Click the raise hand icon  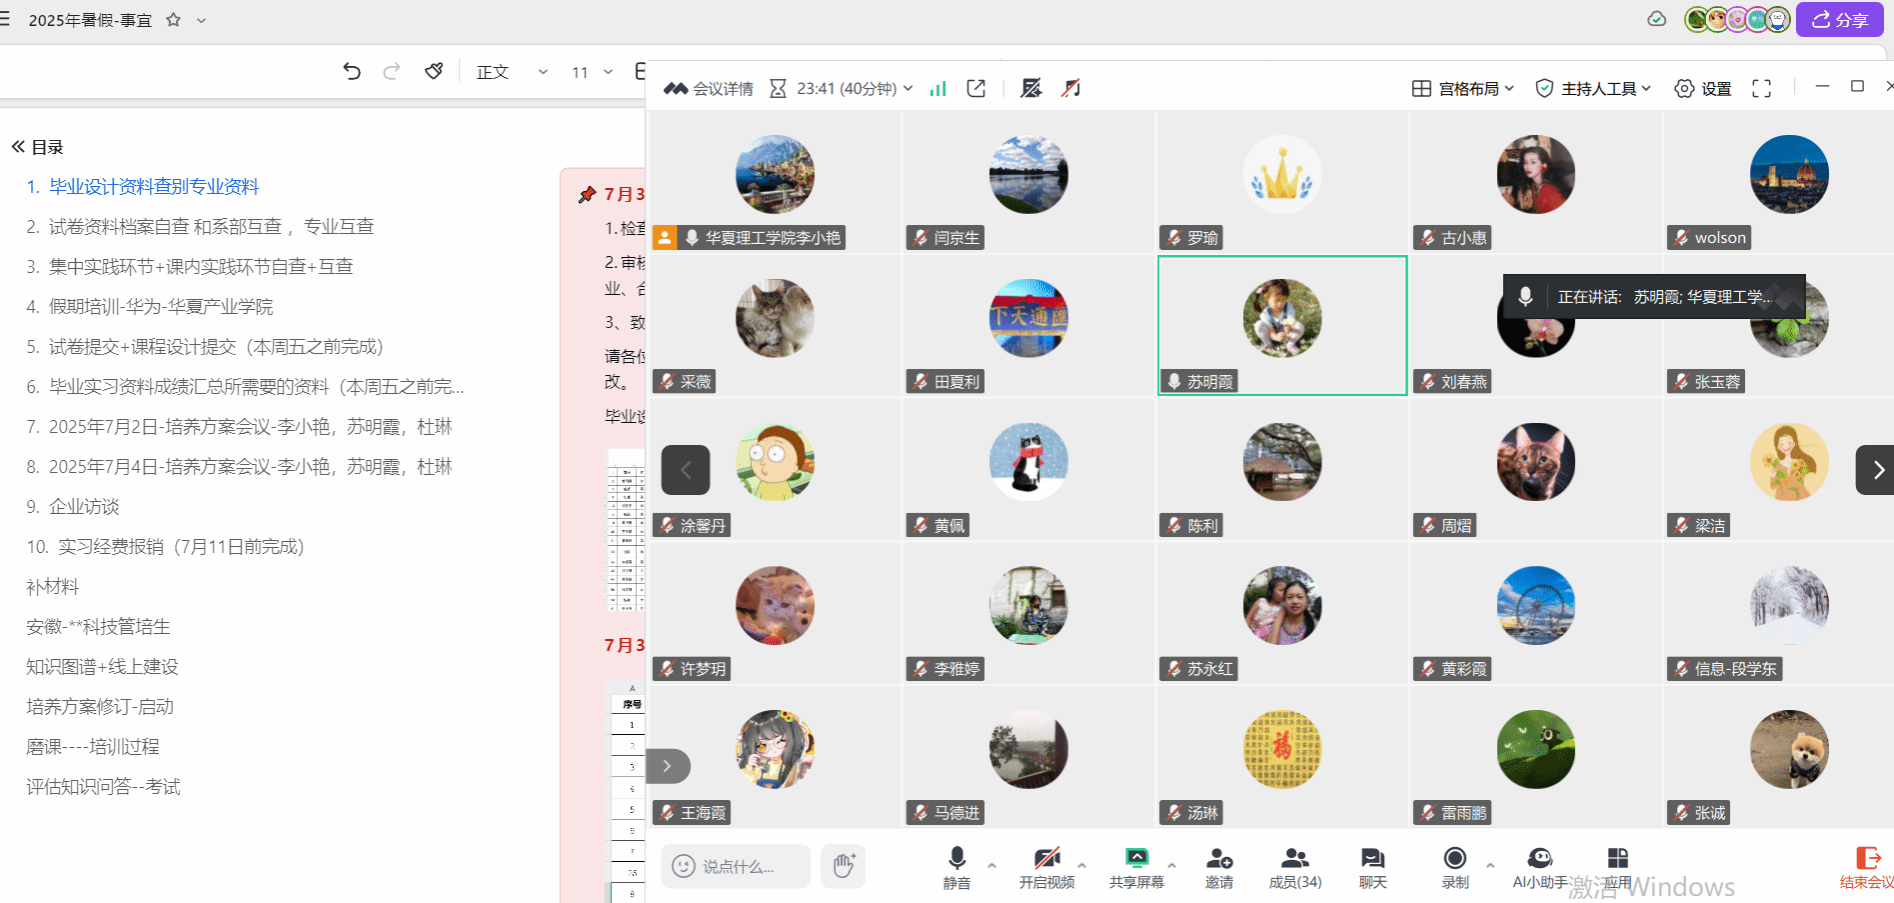(843, 866)
